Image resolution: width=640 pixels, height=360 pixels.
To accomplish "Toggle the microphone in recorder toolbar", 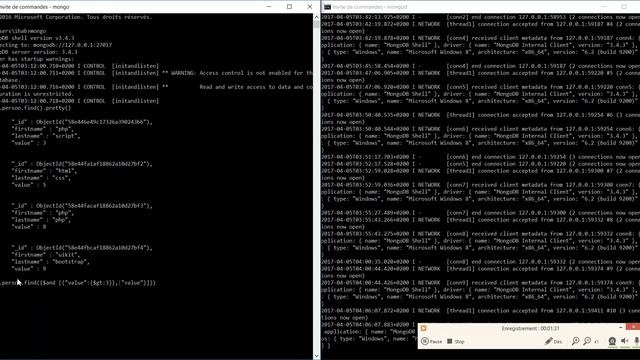I will [x=636, y=341].
